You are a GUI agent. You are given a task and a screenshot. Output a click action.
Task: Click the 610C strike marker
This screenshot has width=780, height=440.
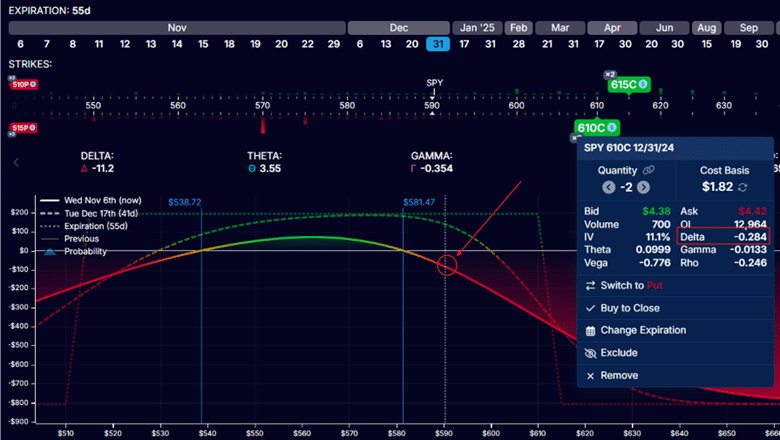click(596, 128)
